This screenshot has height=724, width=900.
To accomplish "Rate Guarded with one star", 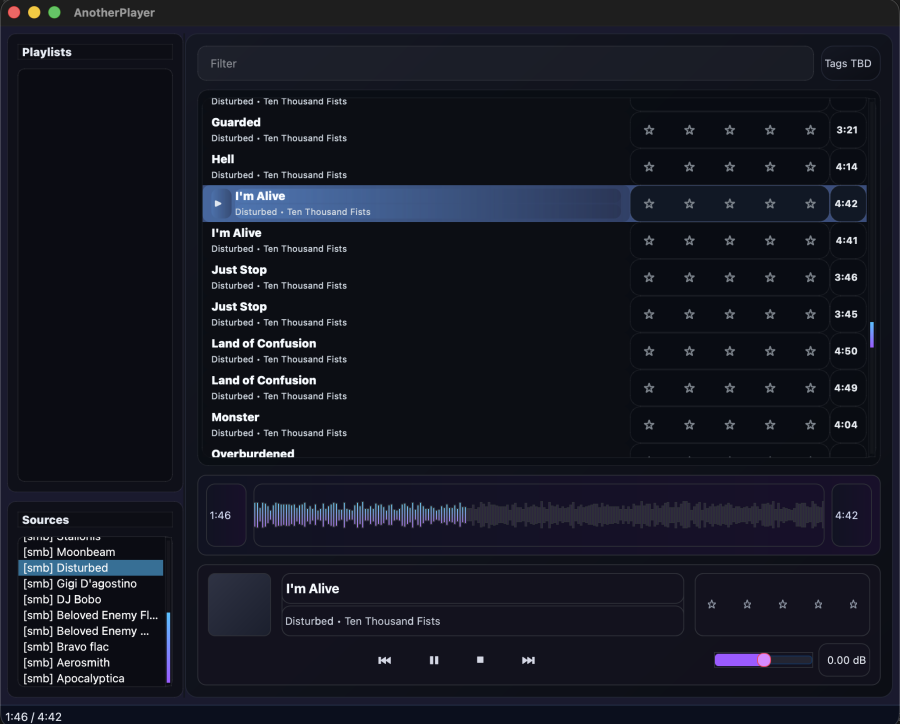I will pyautogui.click(x=649, y=130).
